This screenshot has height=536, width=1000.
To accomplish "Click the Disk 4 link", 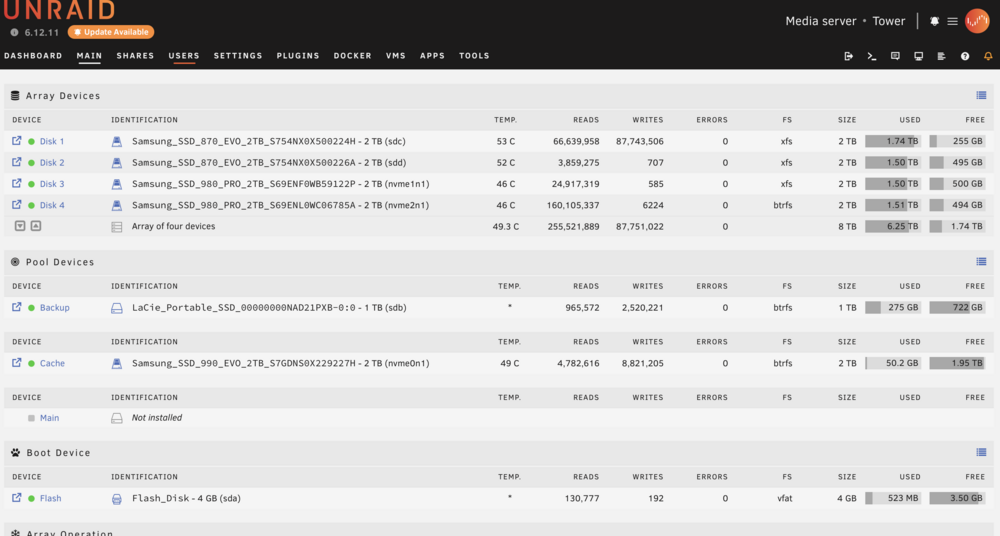I will (x=52, y=205).
